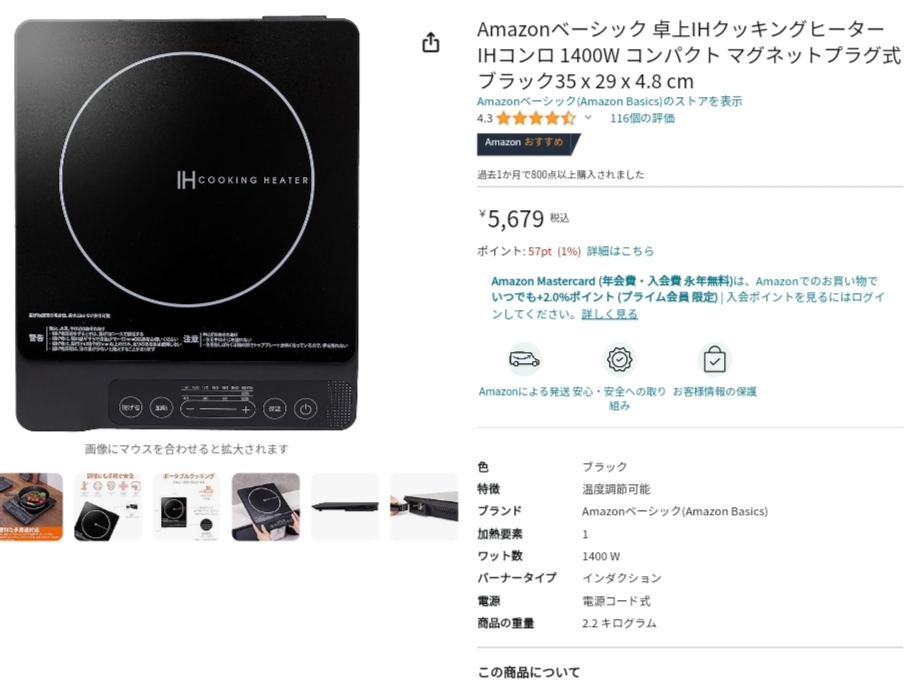
Task: Click the Amazon おすすめ badge
Action: point(528,143)
